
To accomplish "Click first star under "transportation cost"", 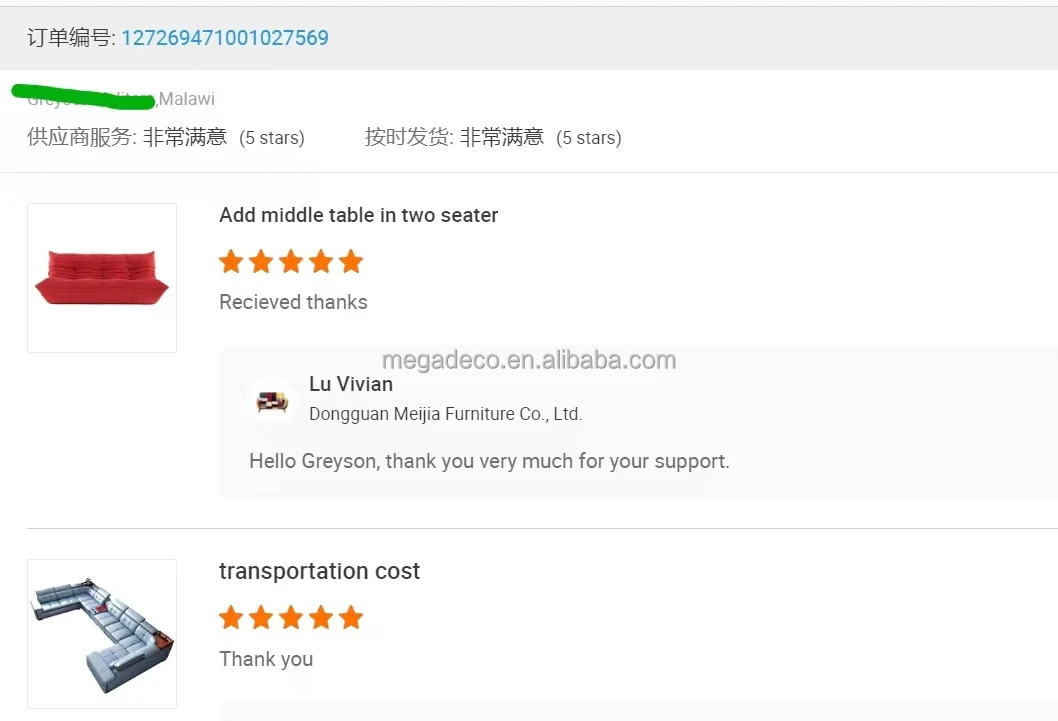I will click(231, 618).
